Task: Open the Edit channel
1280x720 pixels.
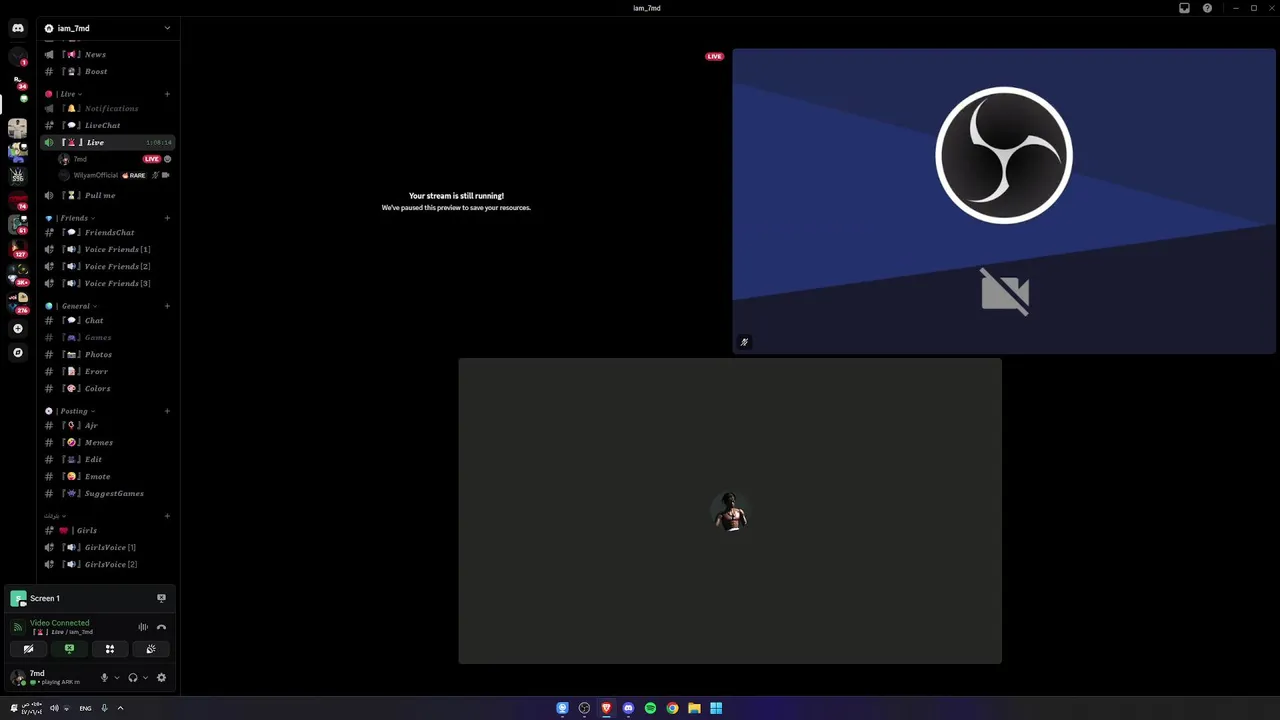Action: [108, 460]
